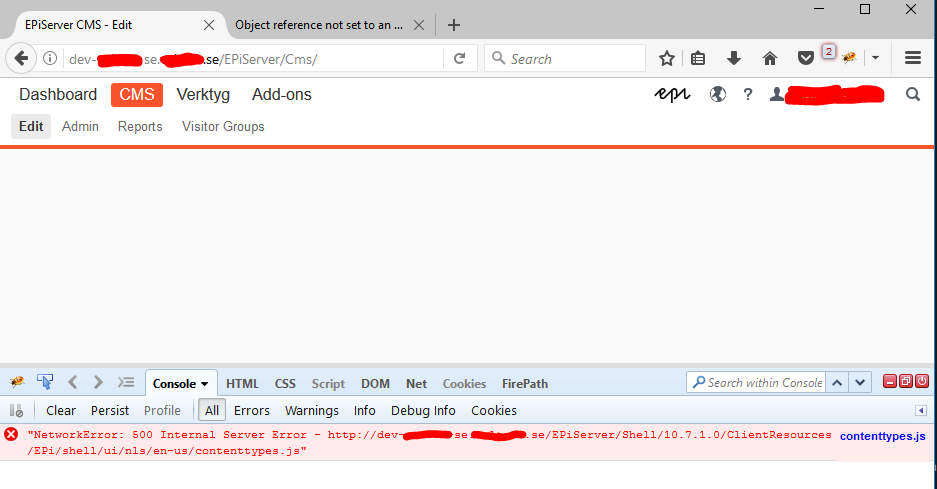The image size is (937, 489).
Task: Jump to next console search match
Action: pyautogui.click(x=860, y=383)
